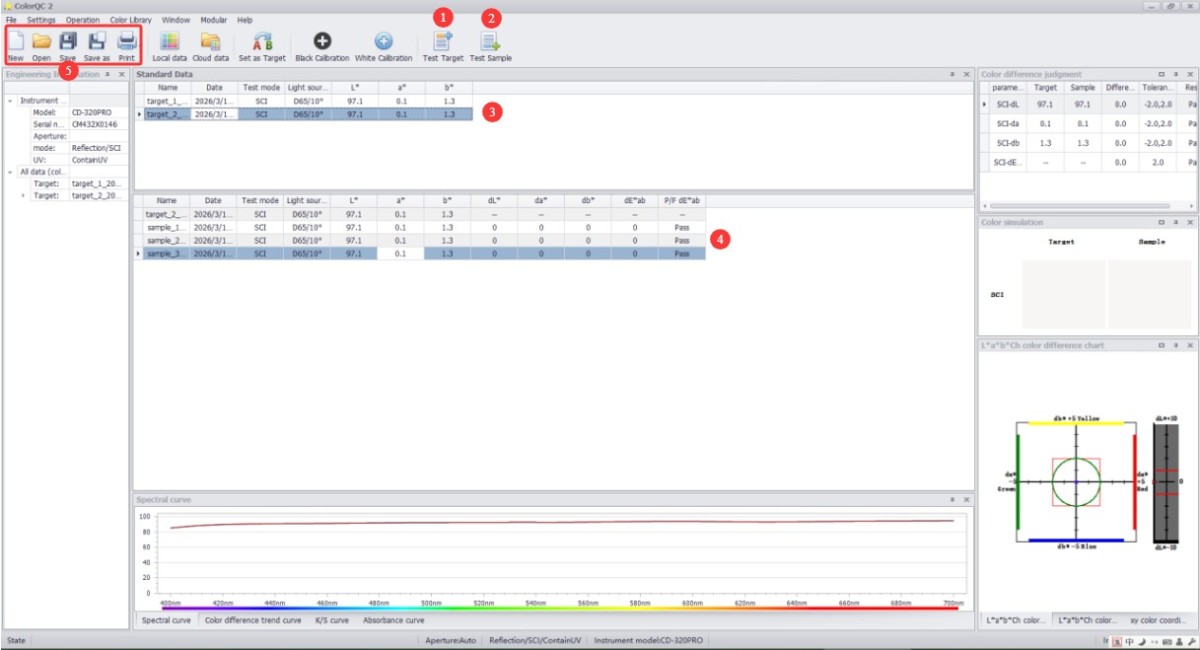
Task: Pin the Color simulation panel
Action: (1175, 222)
